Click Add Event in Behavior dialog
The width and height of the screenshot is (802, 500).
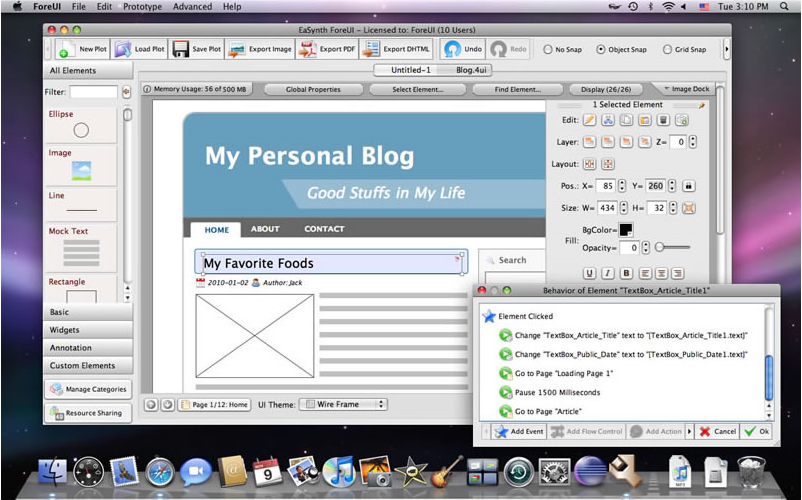[519, 431]
